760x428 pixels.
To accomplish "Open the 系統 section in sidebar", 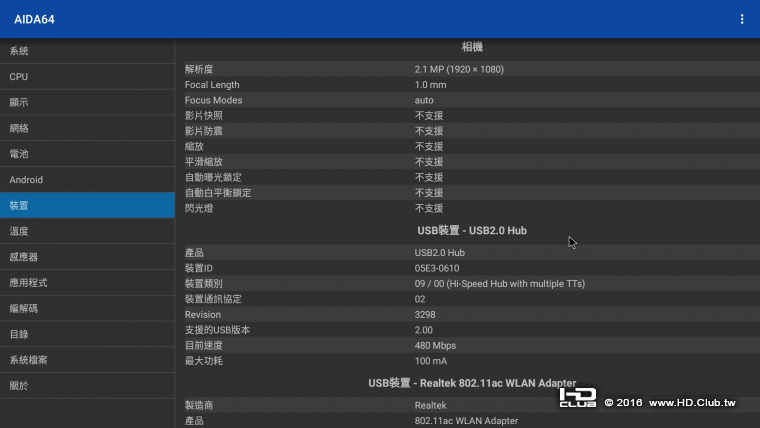I will coord(87,51).
